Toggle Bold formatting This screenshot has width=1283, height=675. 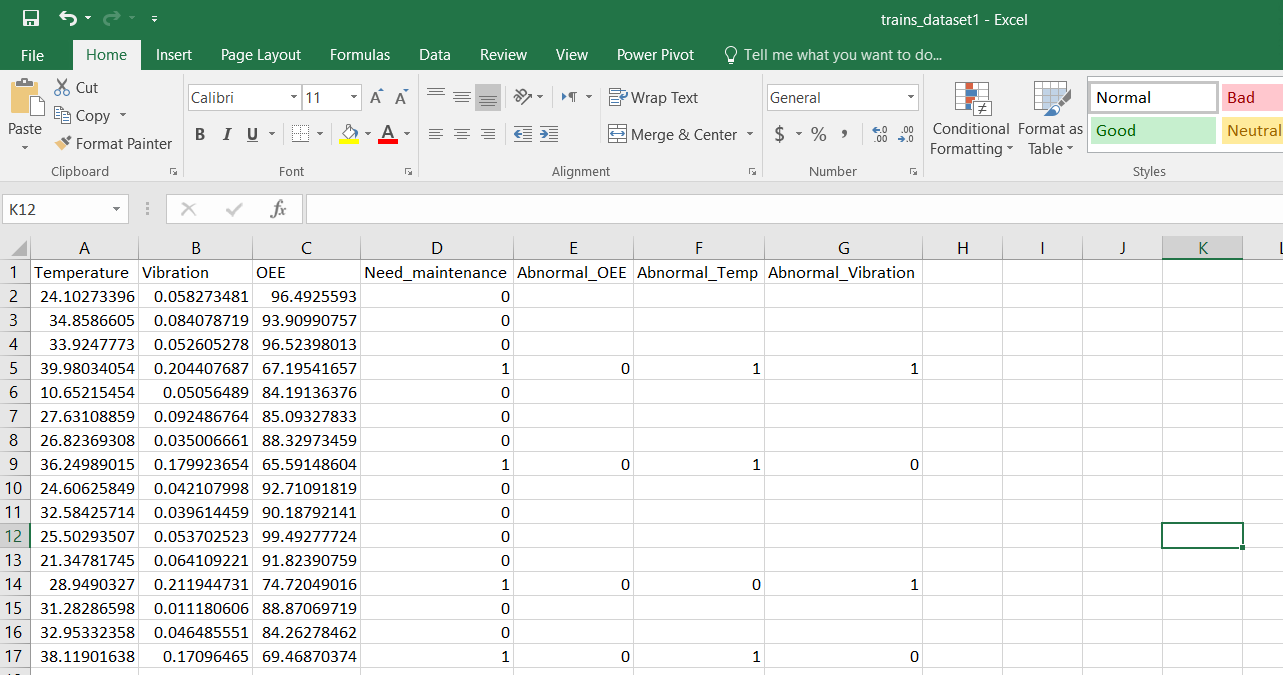click(200, 134)
